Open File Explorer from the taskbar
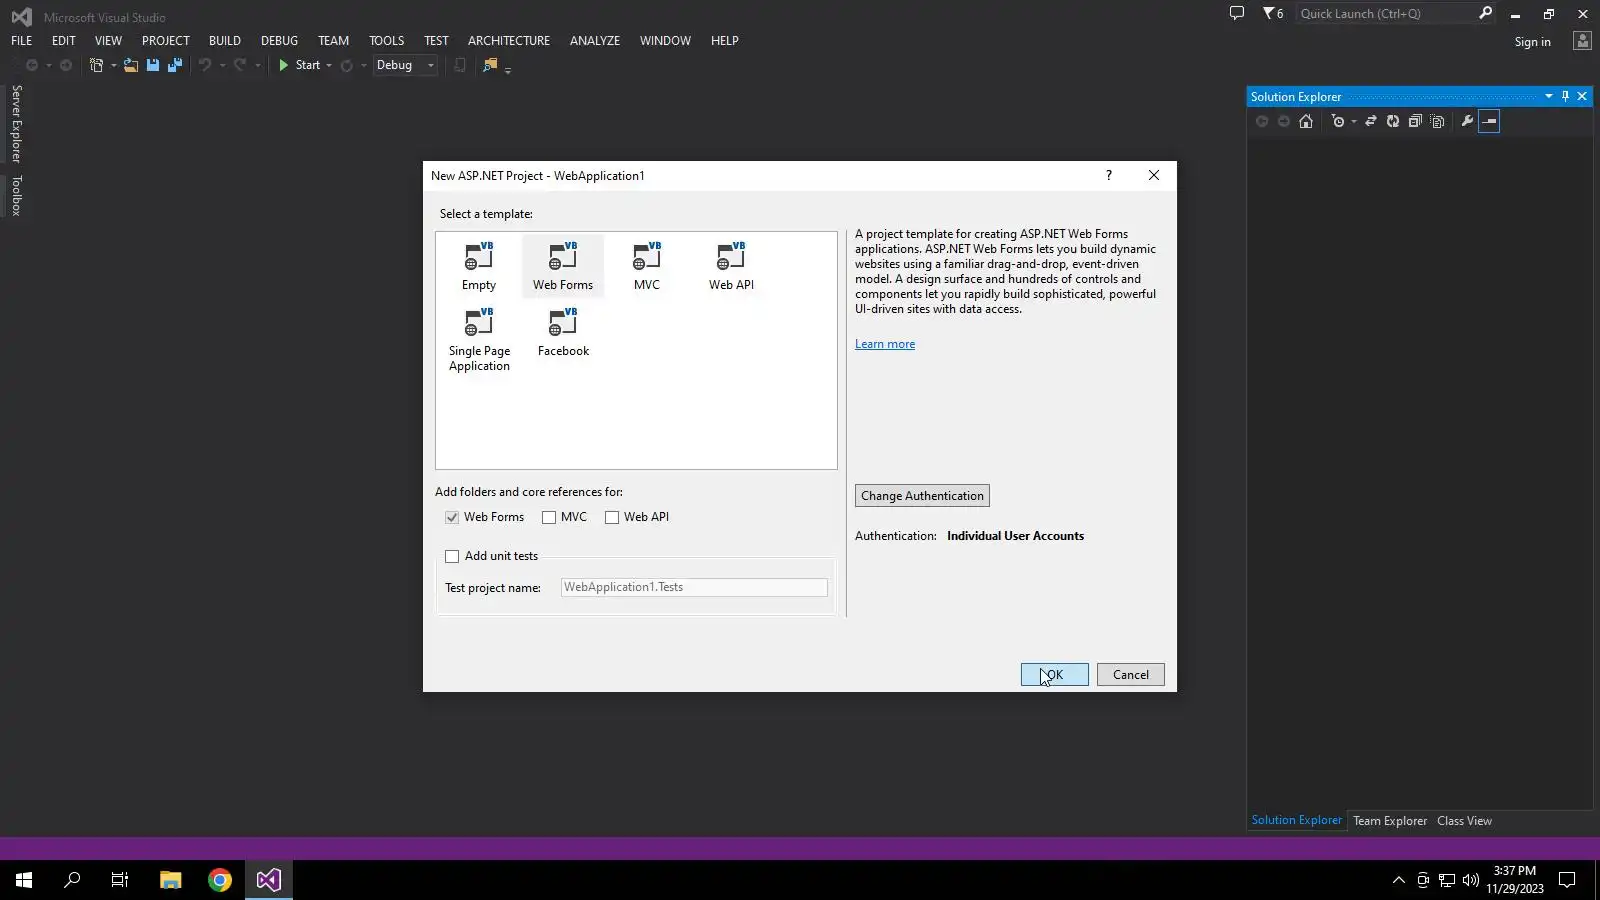1600x900 pixels. click(171, 880)
